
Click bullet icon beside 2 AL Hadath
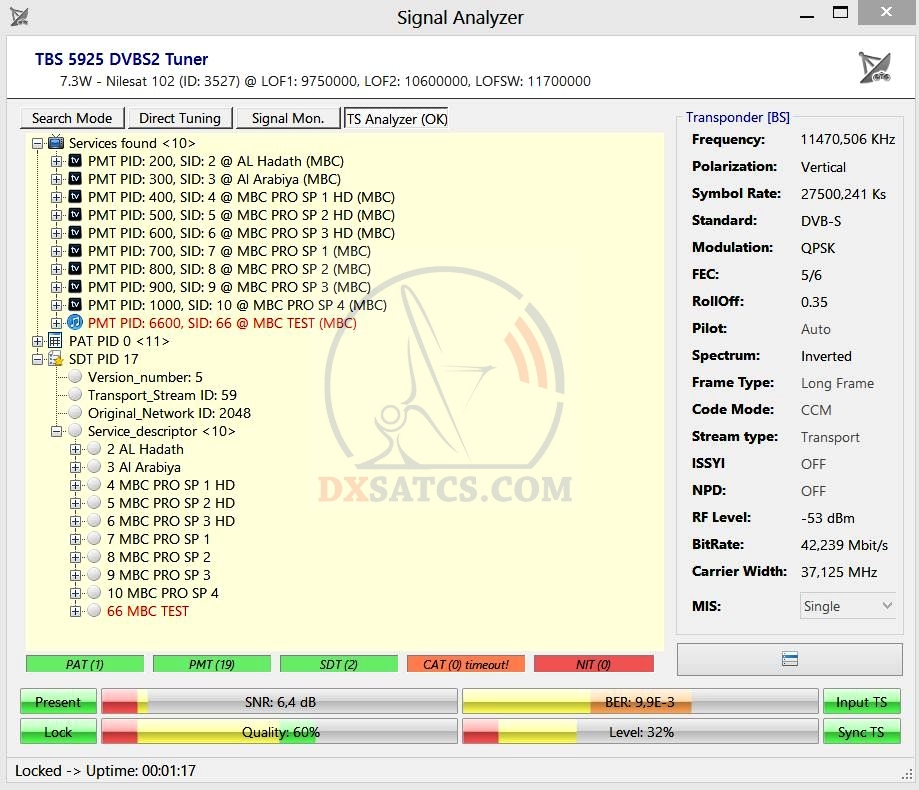(x=94, y=449)
